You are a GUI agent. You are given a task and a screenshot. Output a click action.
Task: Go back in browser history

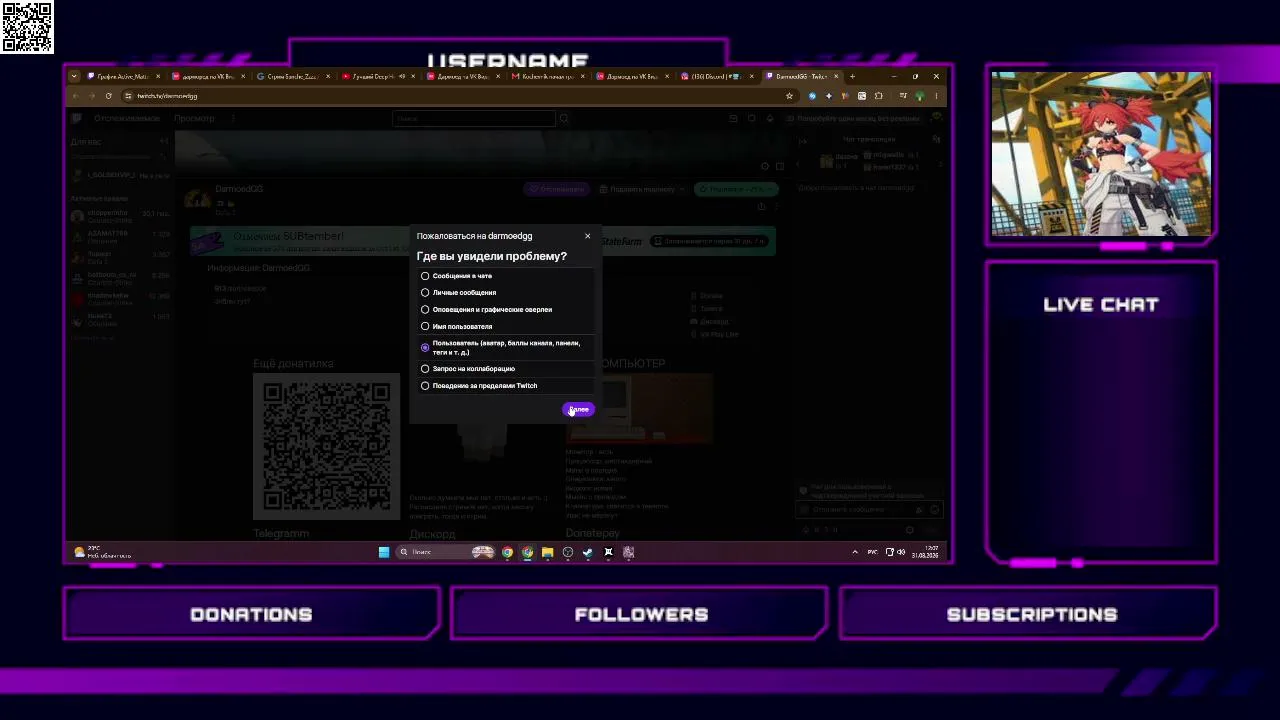click(x=77, y=96)
